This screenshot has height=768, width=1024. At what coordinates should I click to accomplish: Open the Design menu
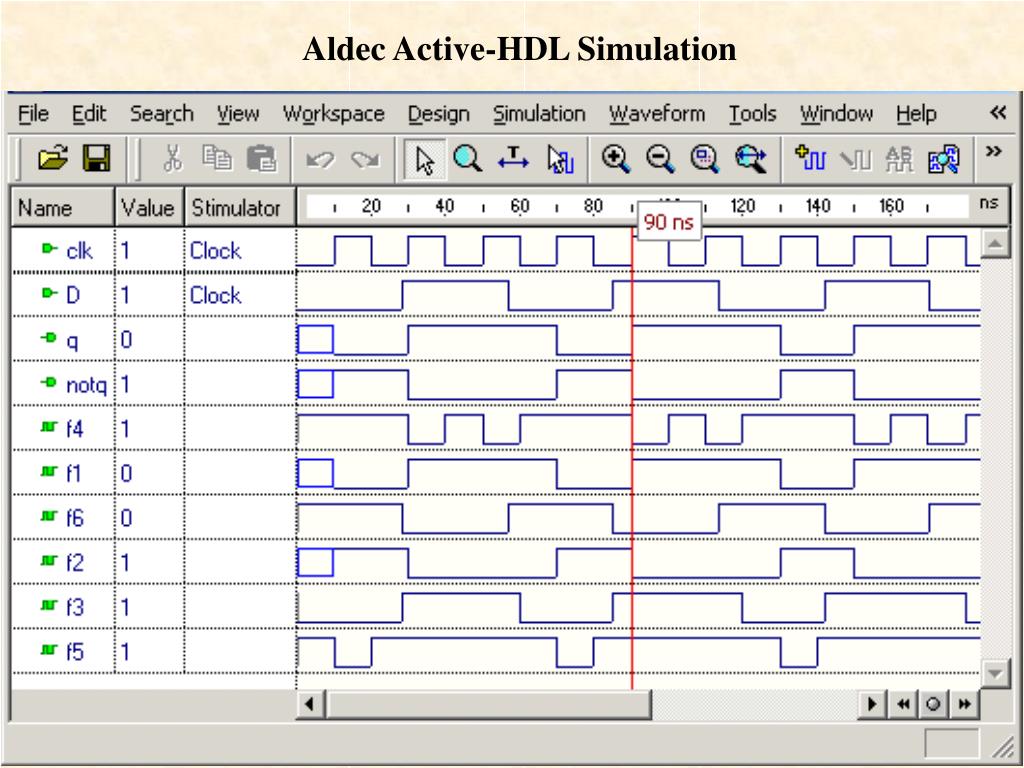pos(439,114)
